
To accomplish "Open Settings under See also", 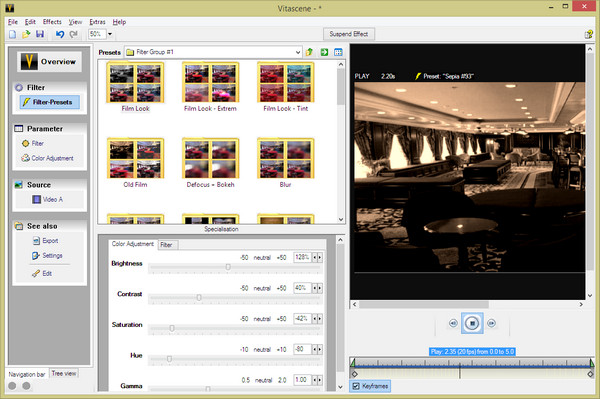I will tap(47, 255).
